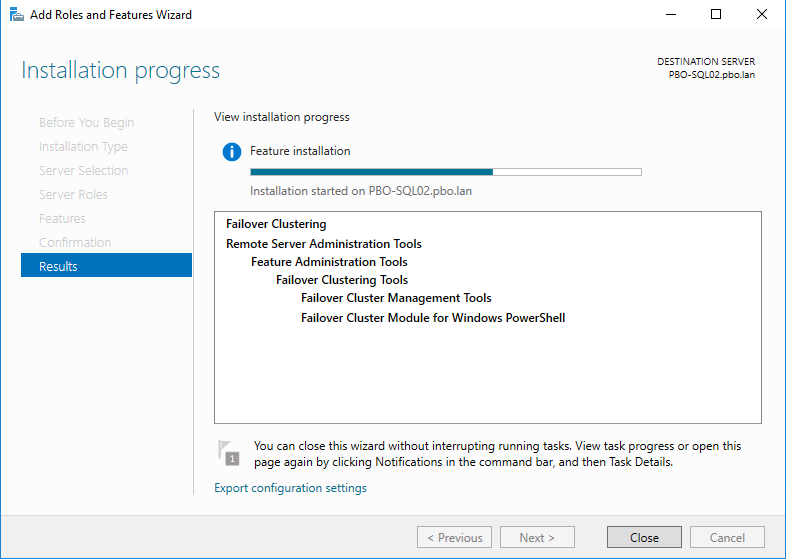Select the Failover Clustering entry

[x=276, y=224]
